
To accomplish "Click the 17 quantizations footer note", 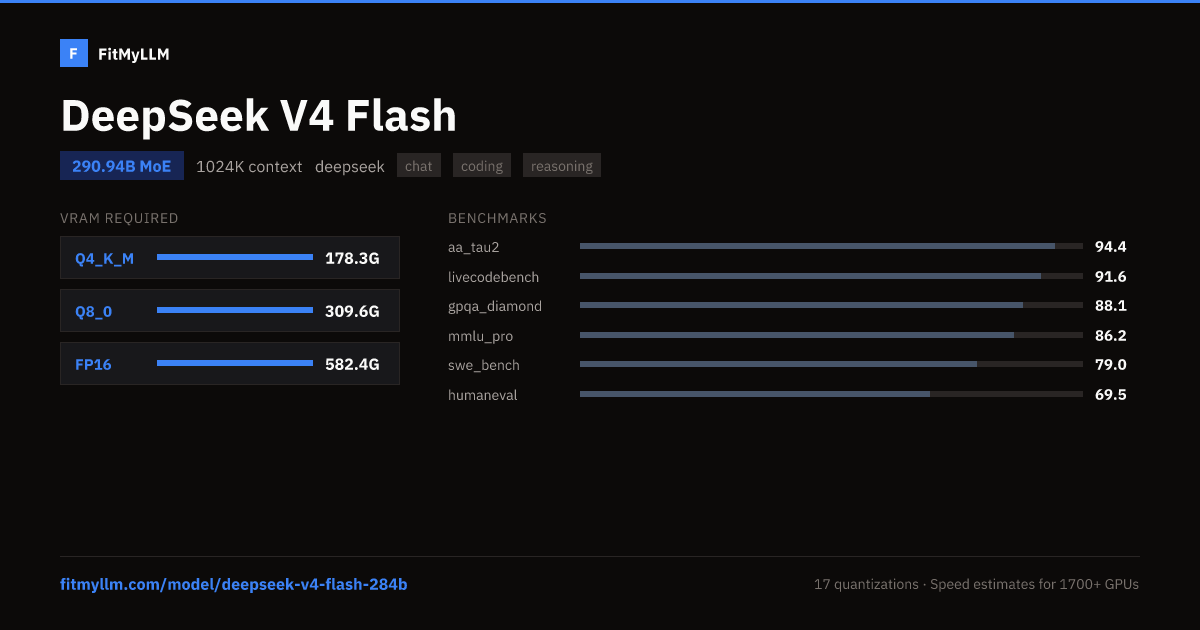I will click(x=866, y=584).
